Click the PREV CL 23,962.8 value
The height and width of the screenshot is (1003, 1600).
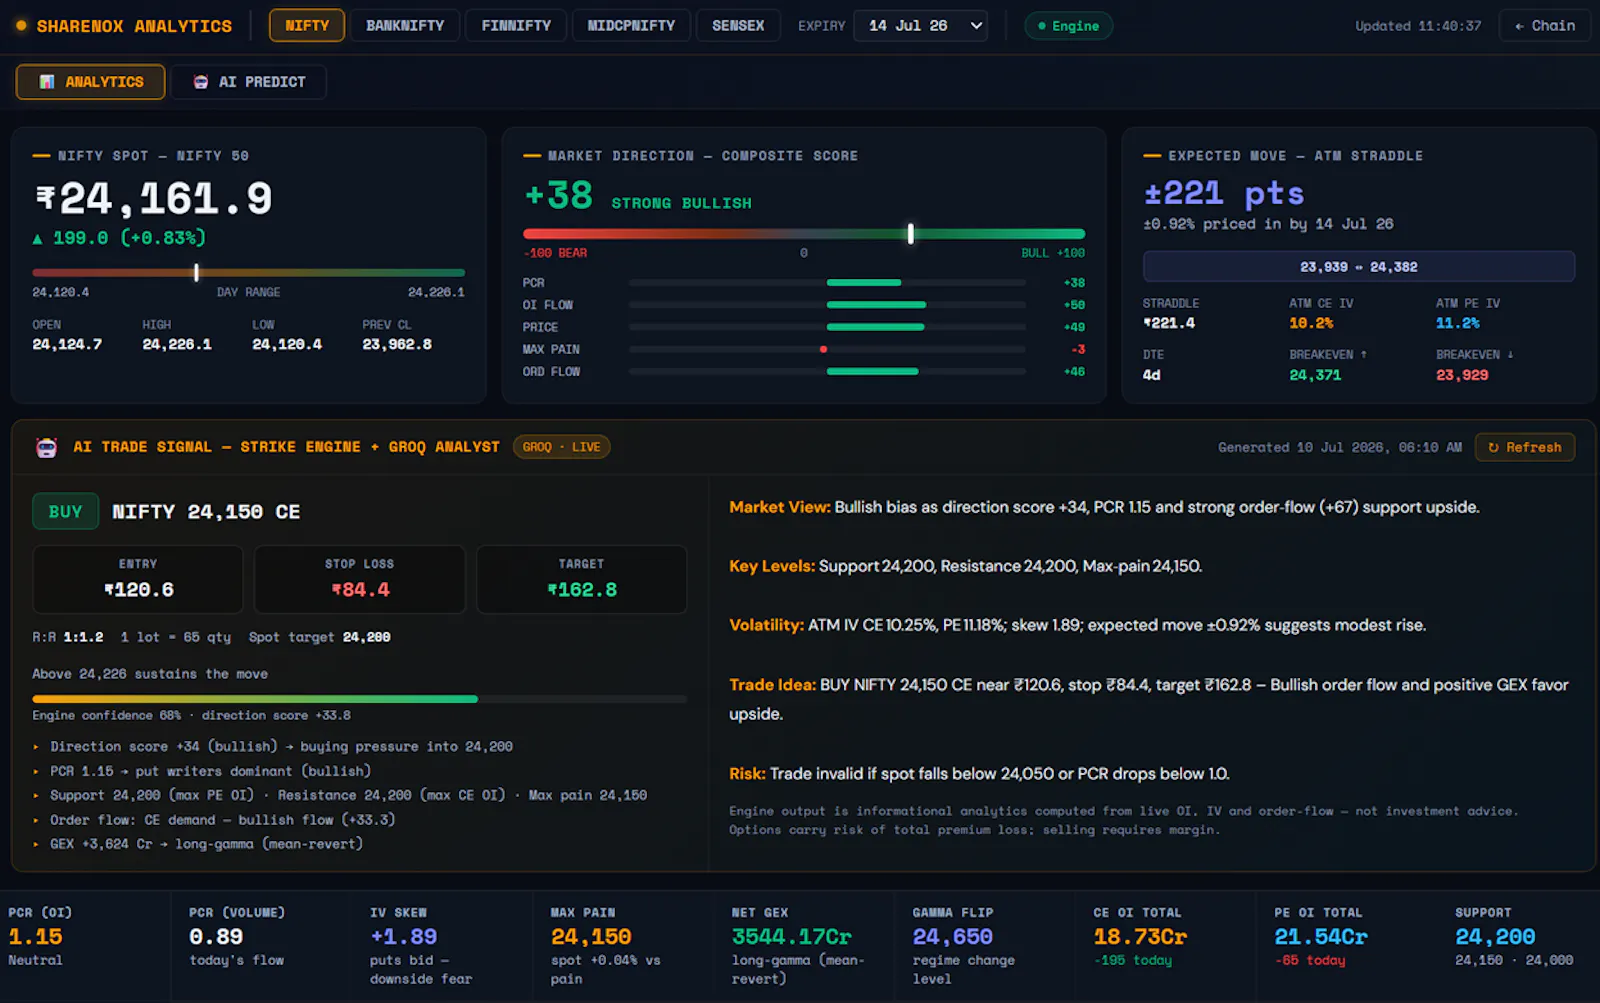coord(397,344)
